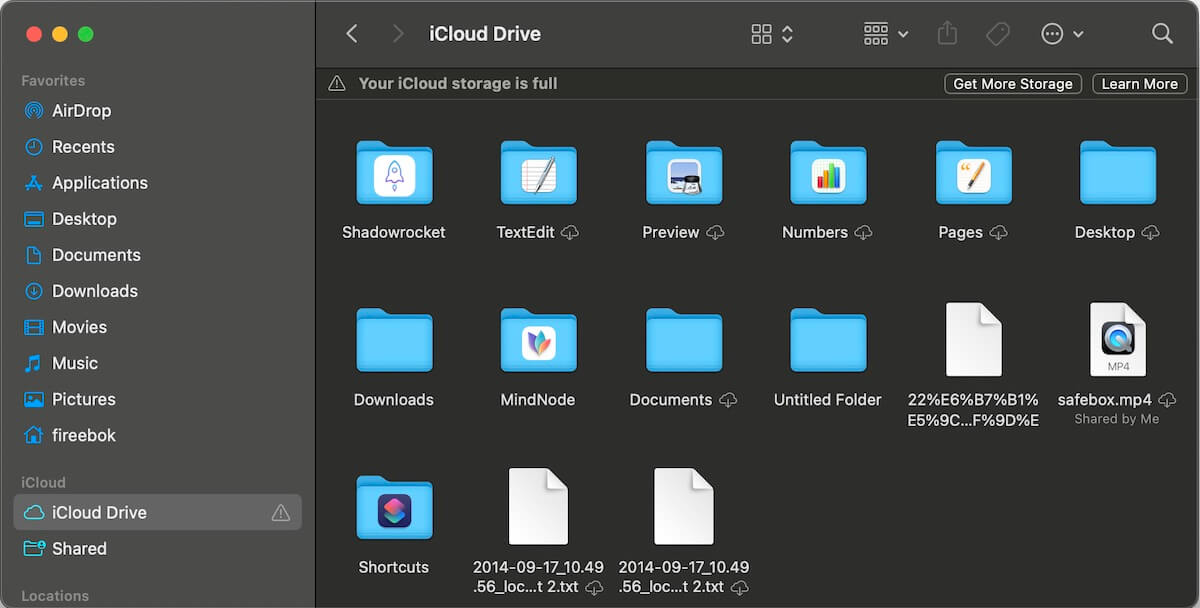Select the Pages folder icon
The image size is (1200, 608).
(973, 173)
